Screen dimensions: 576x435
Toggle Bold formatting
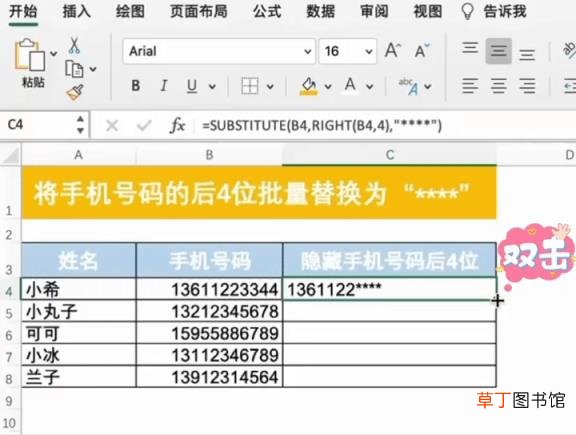coord(136,86)
